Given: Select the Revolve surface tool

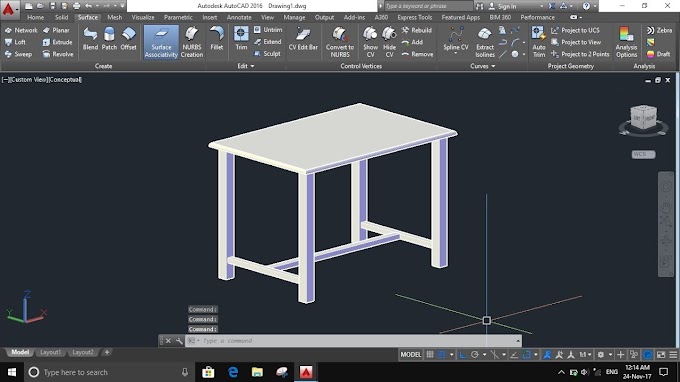Looking at the screenshot, I should 58,54.
